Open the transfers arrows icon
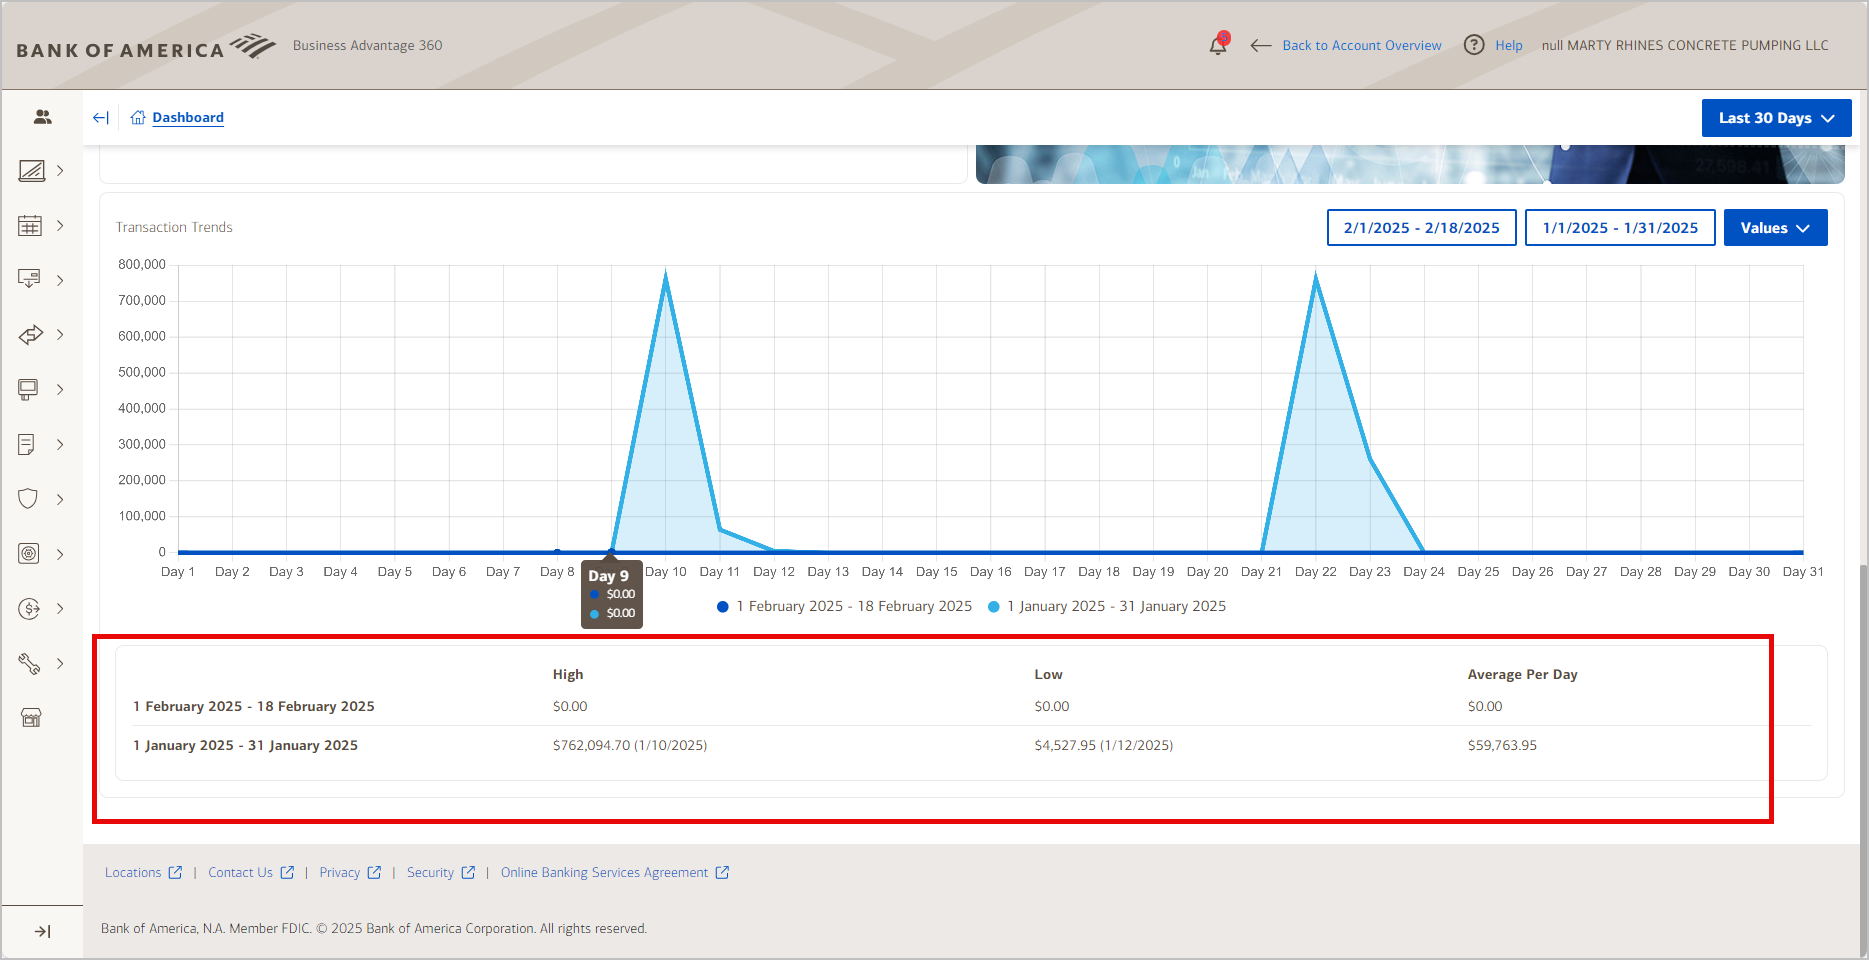This screenshot has height=960, width=1869. (x=29, y=334)
